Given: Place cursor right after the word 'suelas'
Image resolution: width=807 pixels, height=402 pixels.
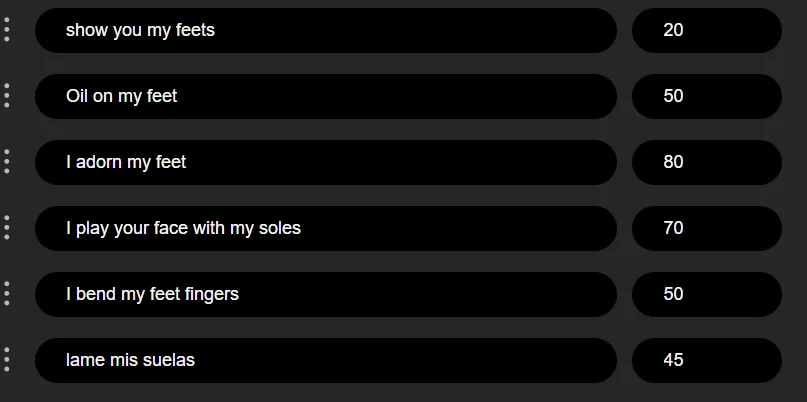Looking at the screenshot, I should (196, 360).
